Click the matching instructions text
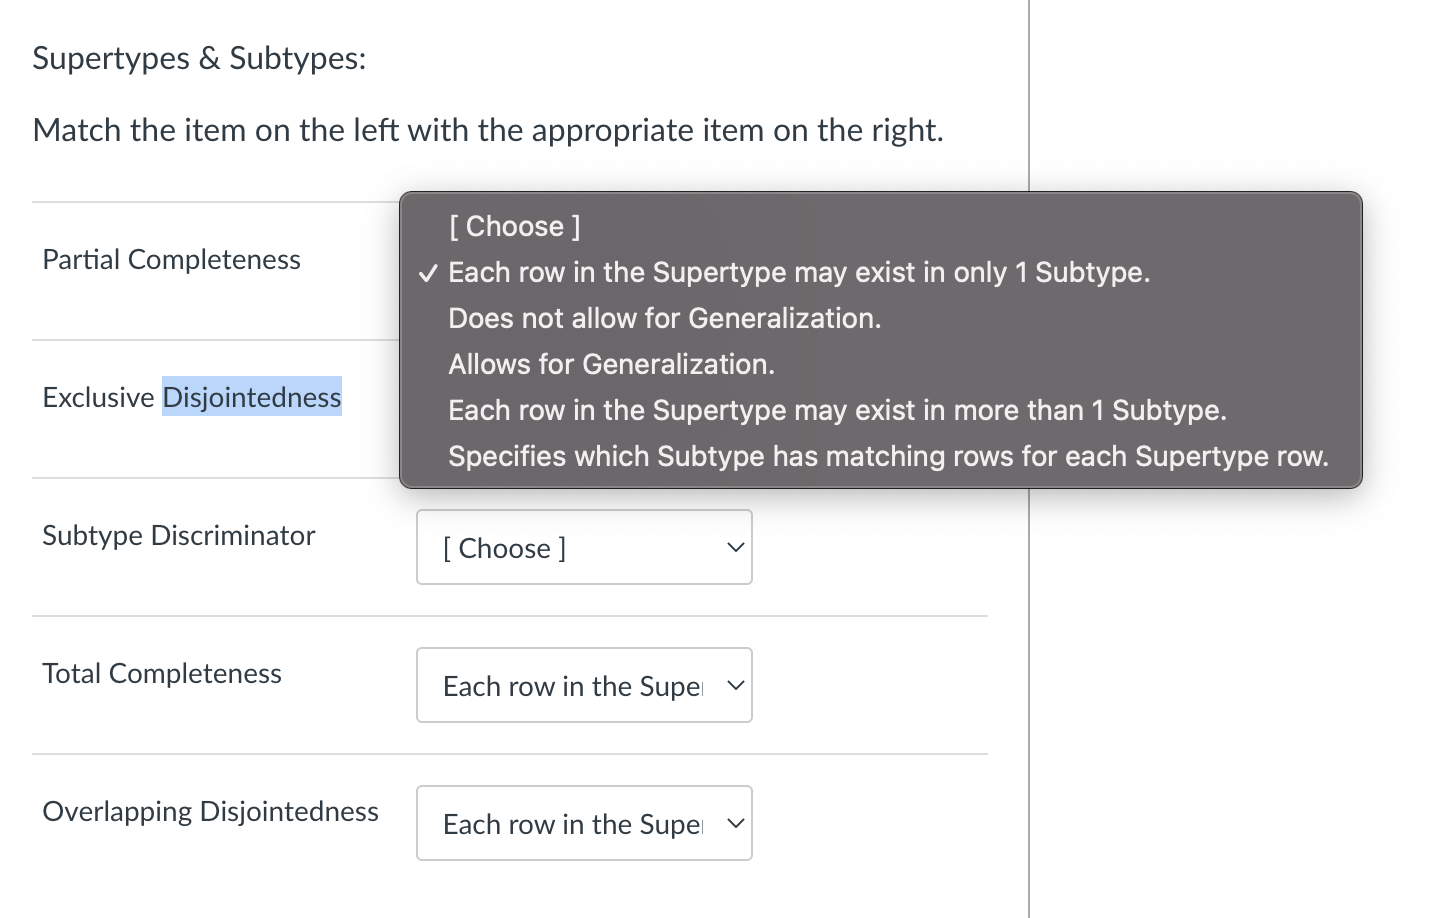The image size is (1456, 918). pos(487,129)
